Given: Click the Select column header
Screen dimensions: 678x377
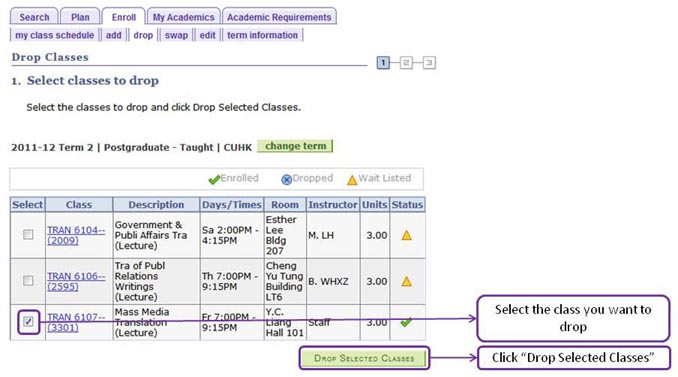Looking at the screenshot, I should click(x=27, y=204).
